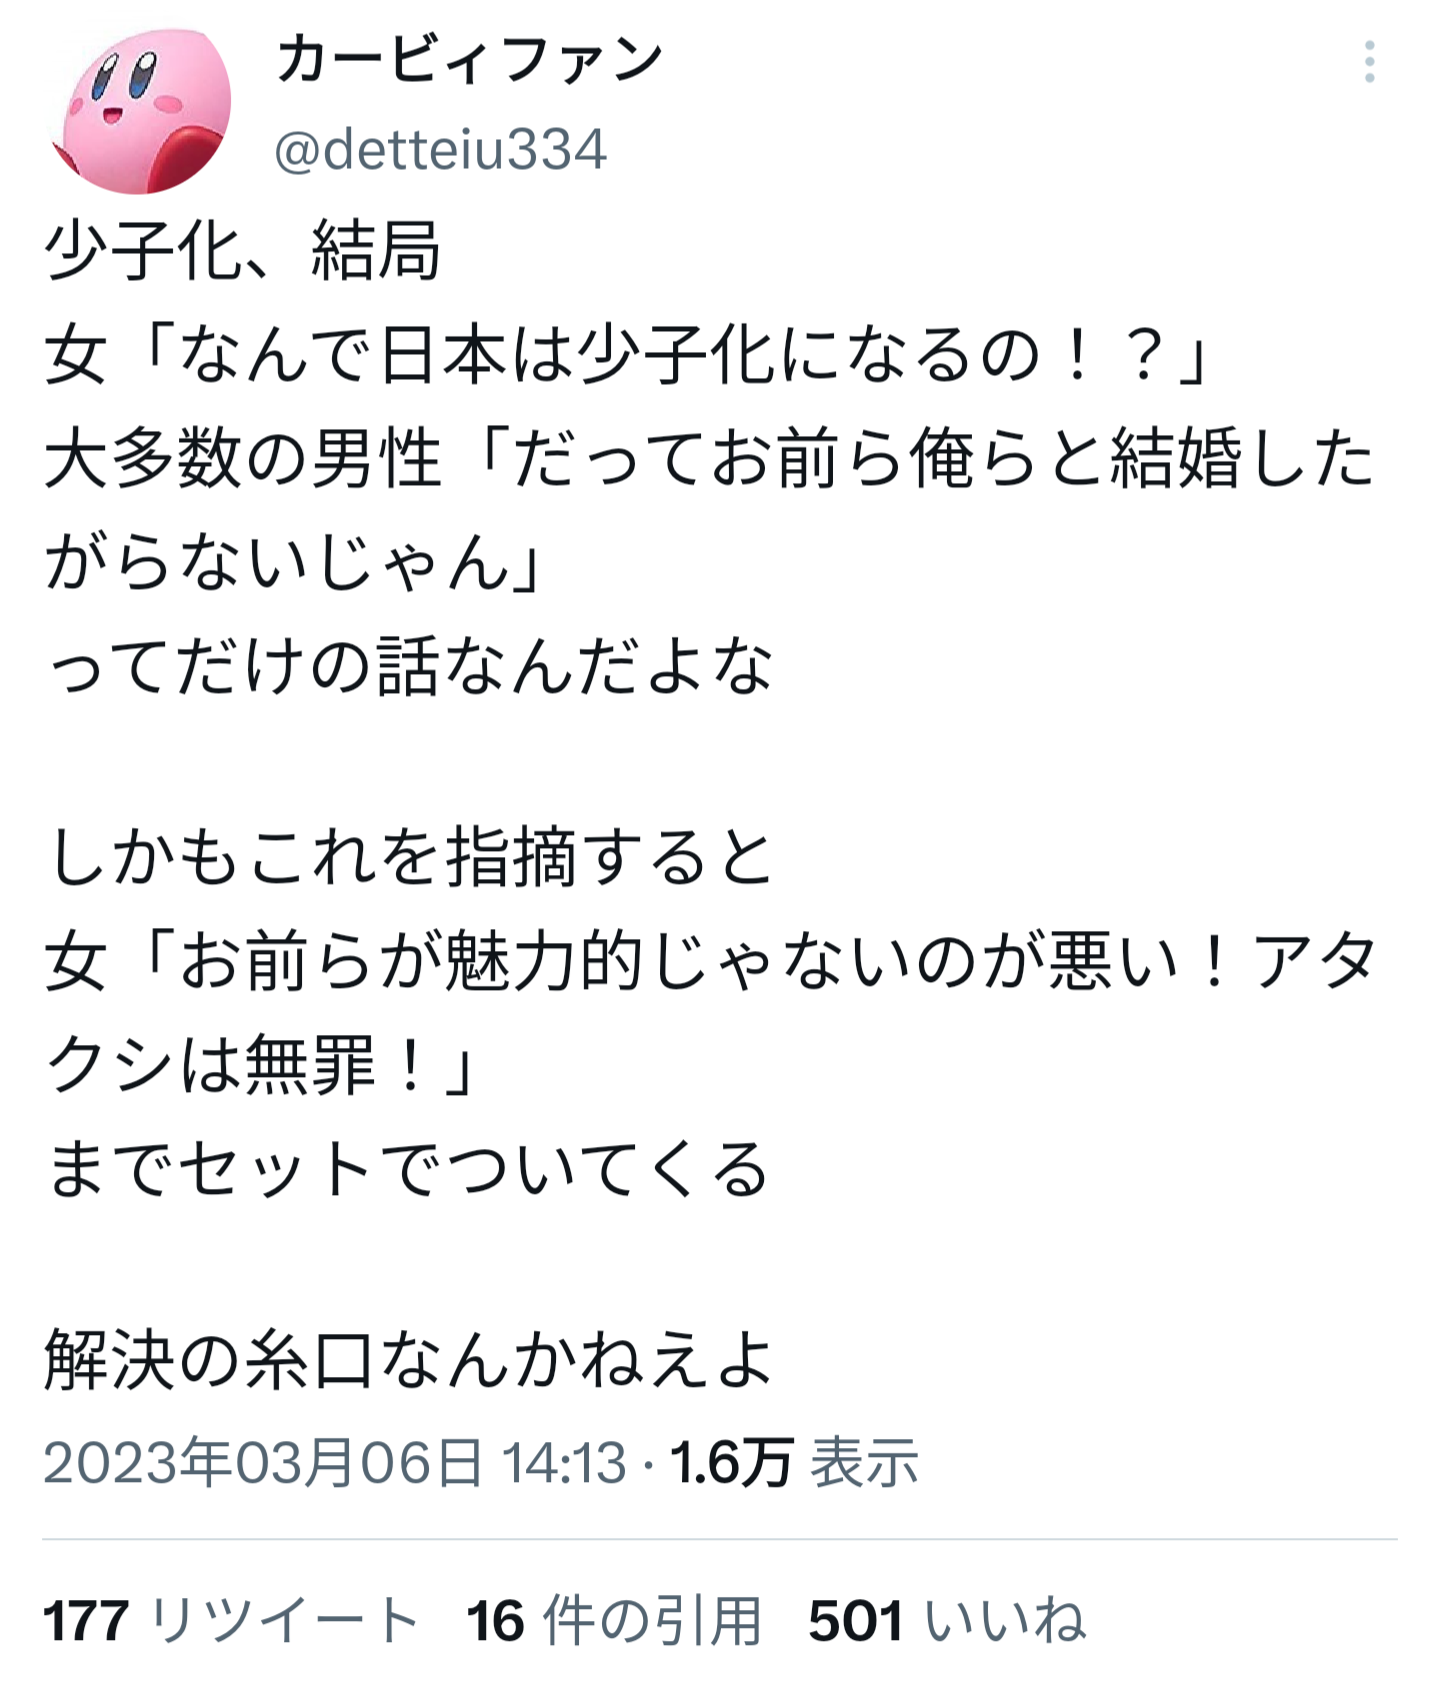
Task: Click the 14:13 posting time
Action: pos(563,1462)
